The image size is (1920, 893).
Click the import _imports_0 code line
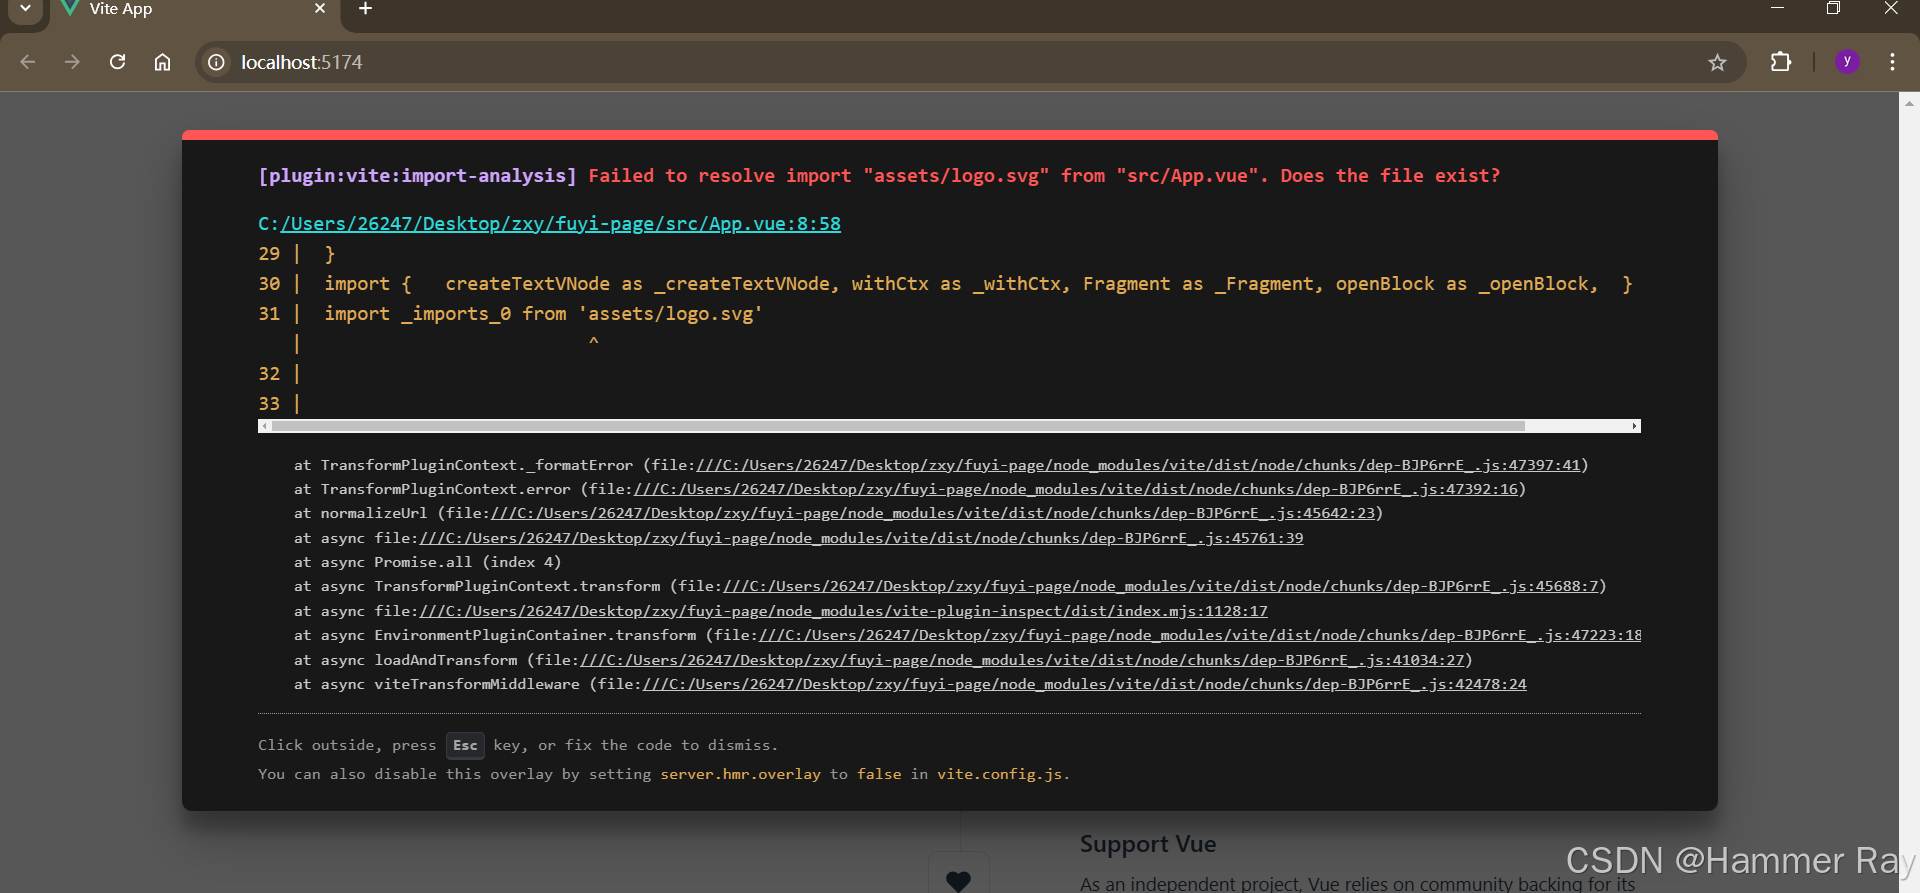tap(543, 314)
